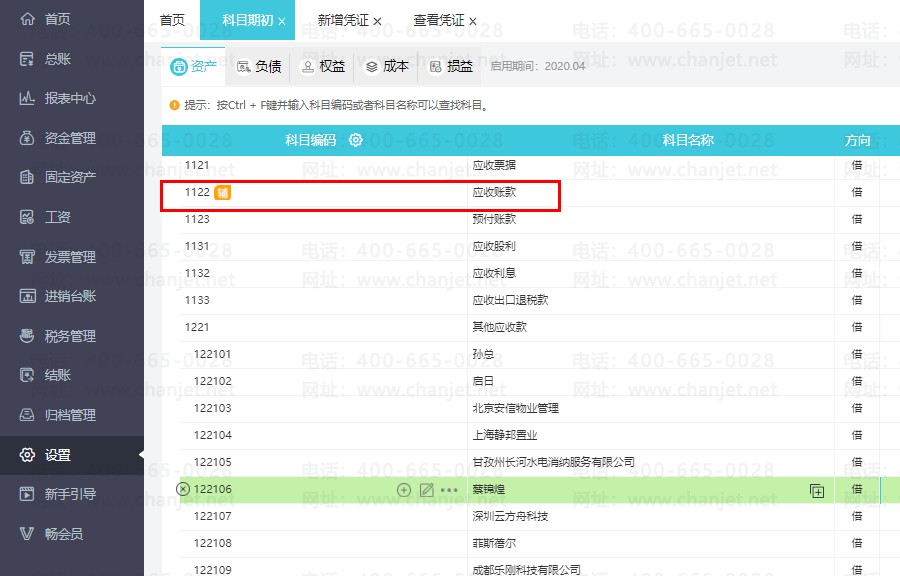Open 进销台账 icon in sidebar
900x576 pixels.
27,296
